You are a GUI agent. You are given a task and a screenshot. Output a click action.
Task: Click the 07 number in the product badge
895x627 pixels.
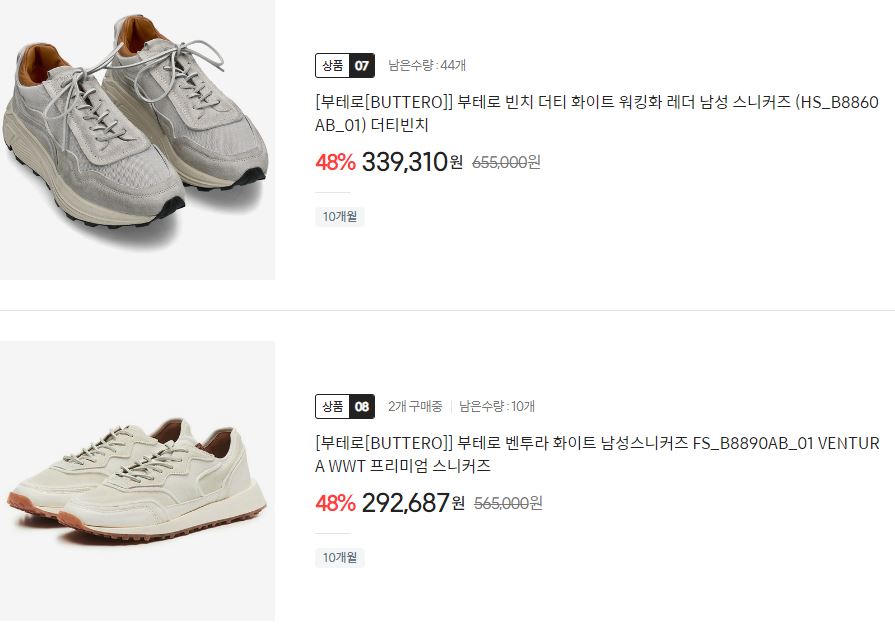point(362,65)
